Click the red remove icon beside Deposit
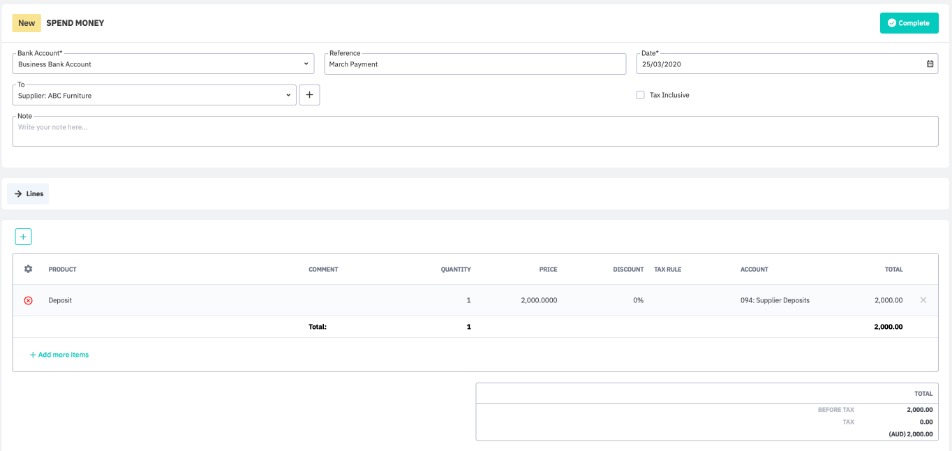 point(28,300)
